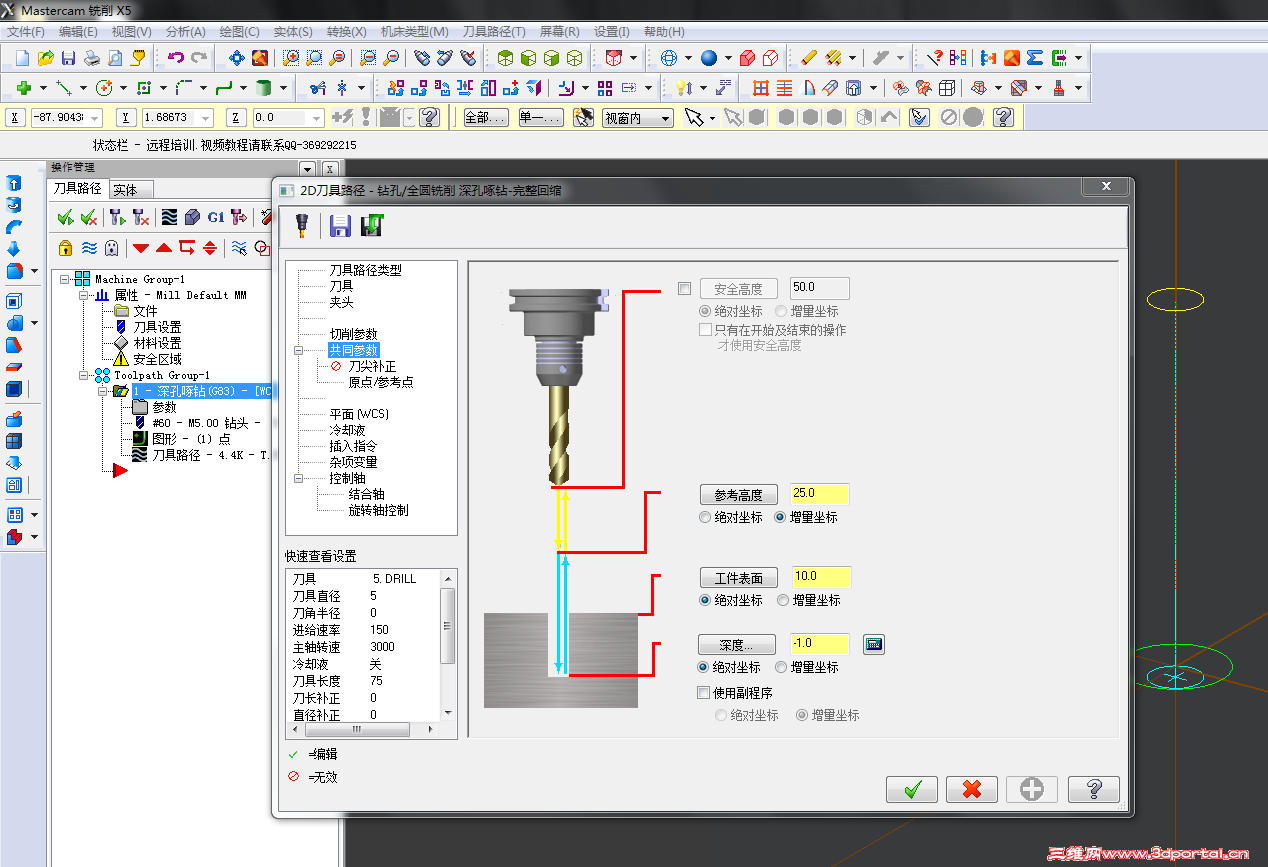This screenshot has height=867, width=1268.
Task: Click the 全部... selection button
Action: [486, 118]
